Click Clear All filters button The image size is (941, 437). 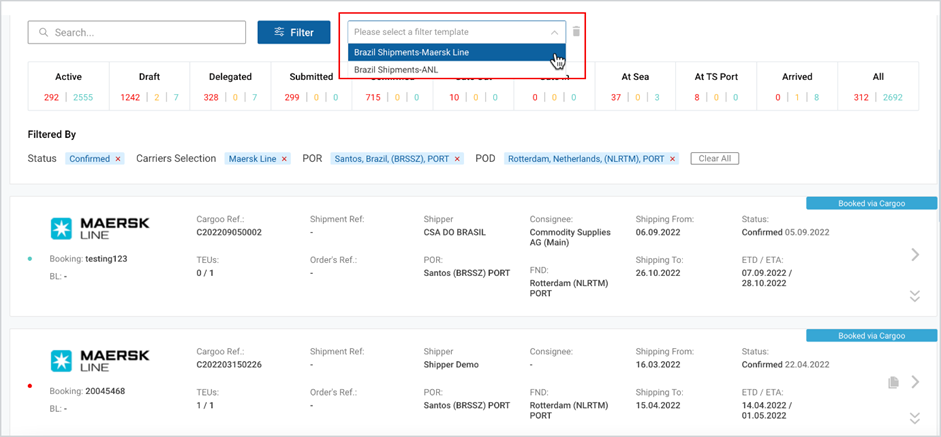click(715, 158)
